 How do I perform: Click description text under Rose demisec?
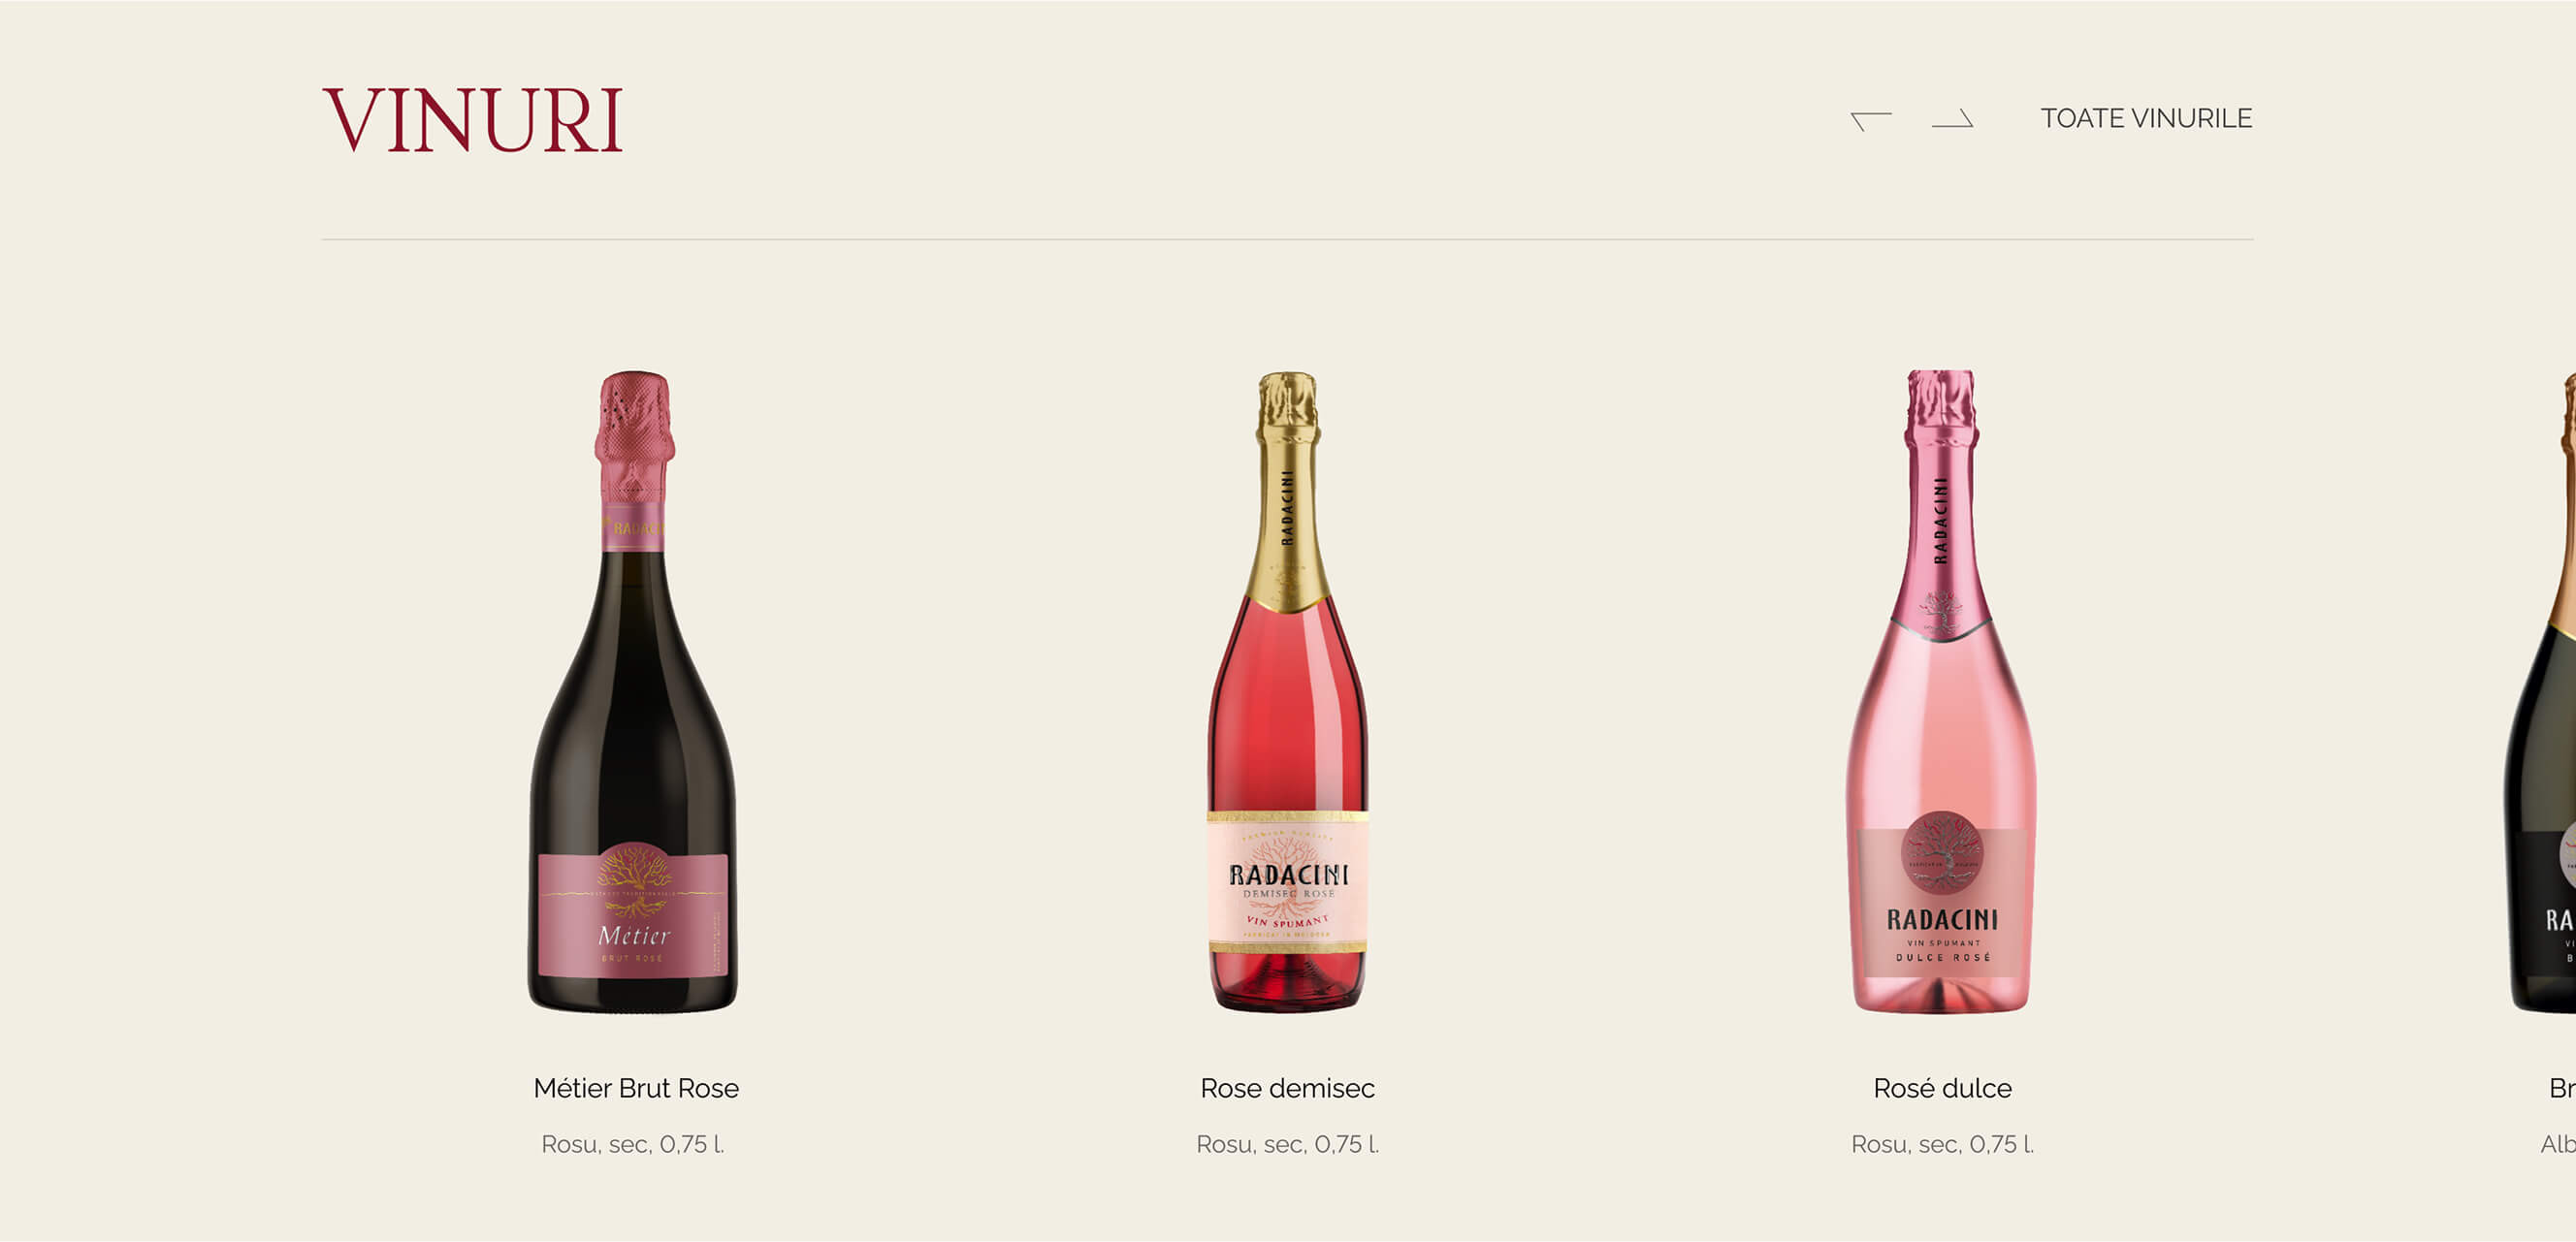1288,1144
